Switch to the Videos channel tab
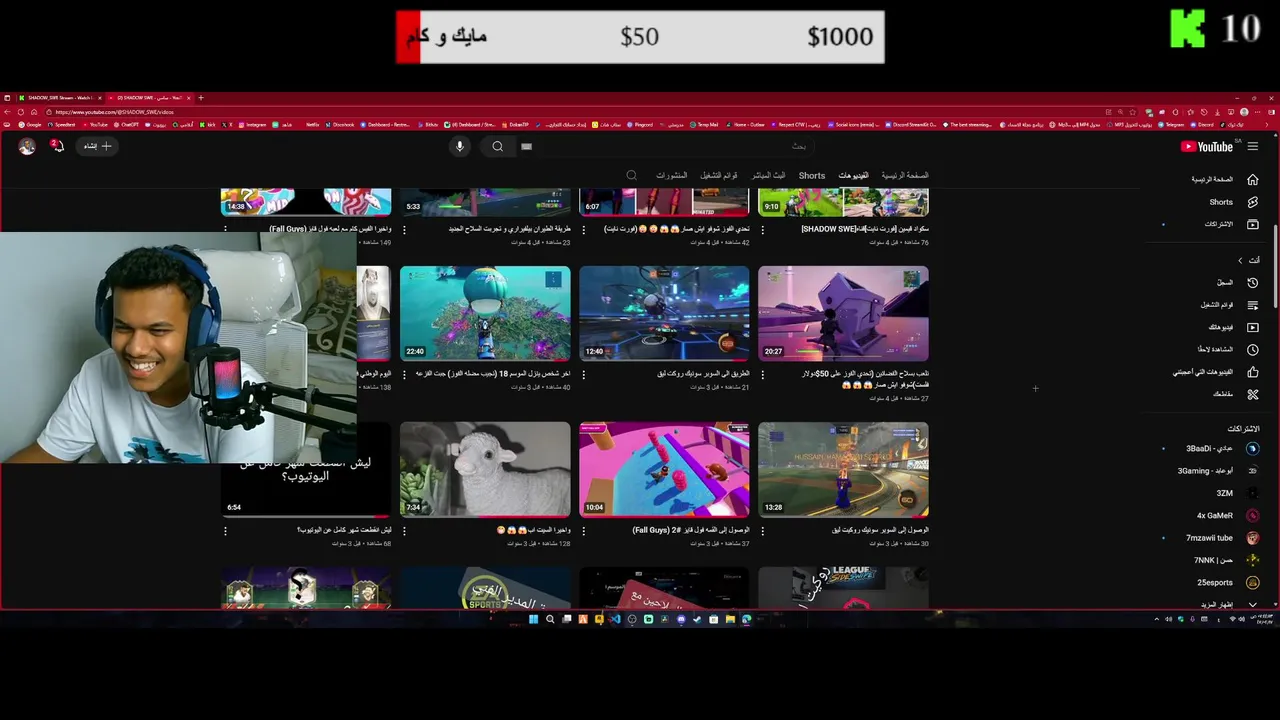 pyautogui.click(x=853, y=175)
